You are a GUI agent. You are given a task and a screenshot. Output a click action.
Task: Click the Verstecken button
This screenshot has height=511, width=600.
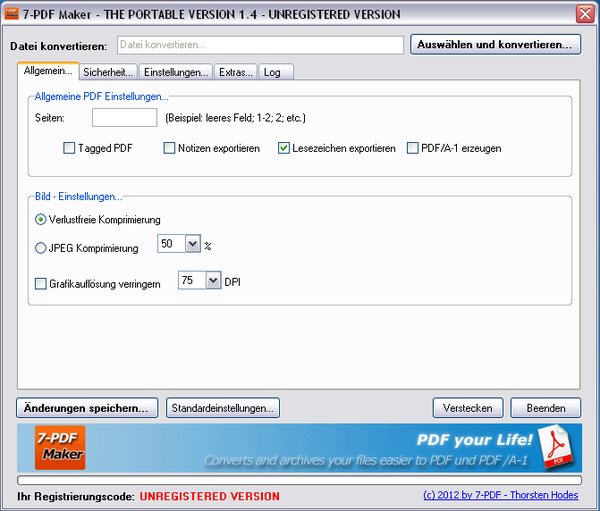point(468,408)
